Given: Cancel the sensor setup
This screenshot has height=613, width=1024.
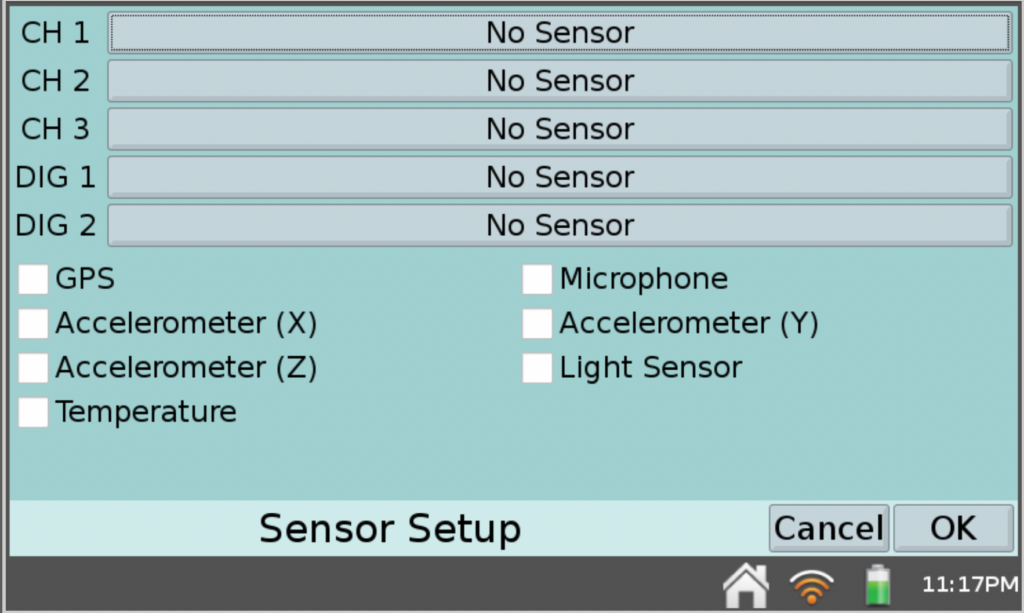Looking at the screenshot, I should [x=828, y=528].
